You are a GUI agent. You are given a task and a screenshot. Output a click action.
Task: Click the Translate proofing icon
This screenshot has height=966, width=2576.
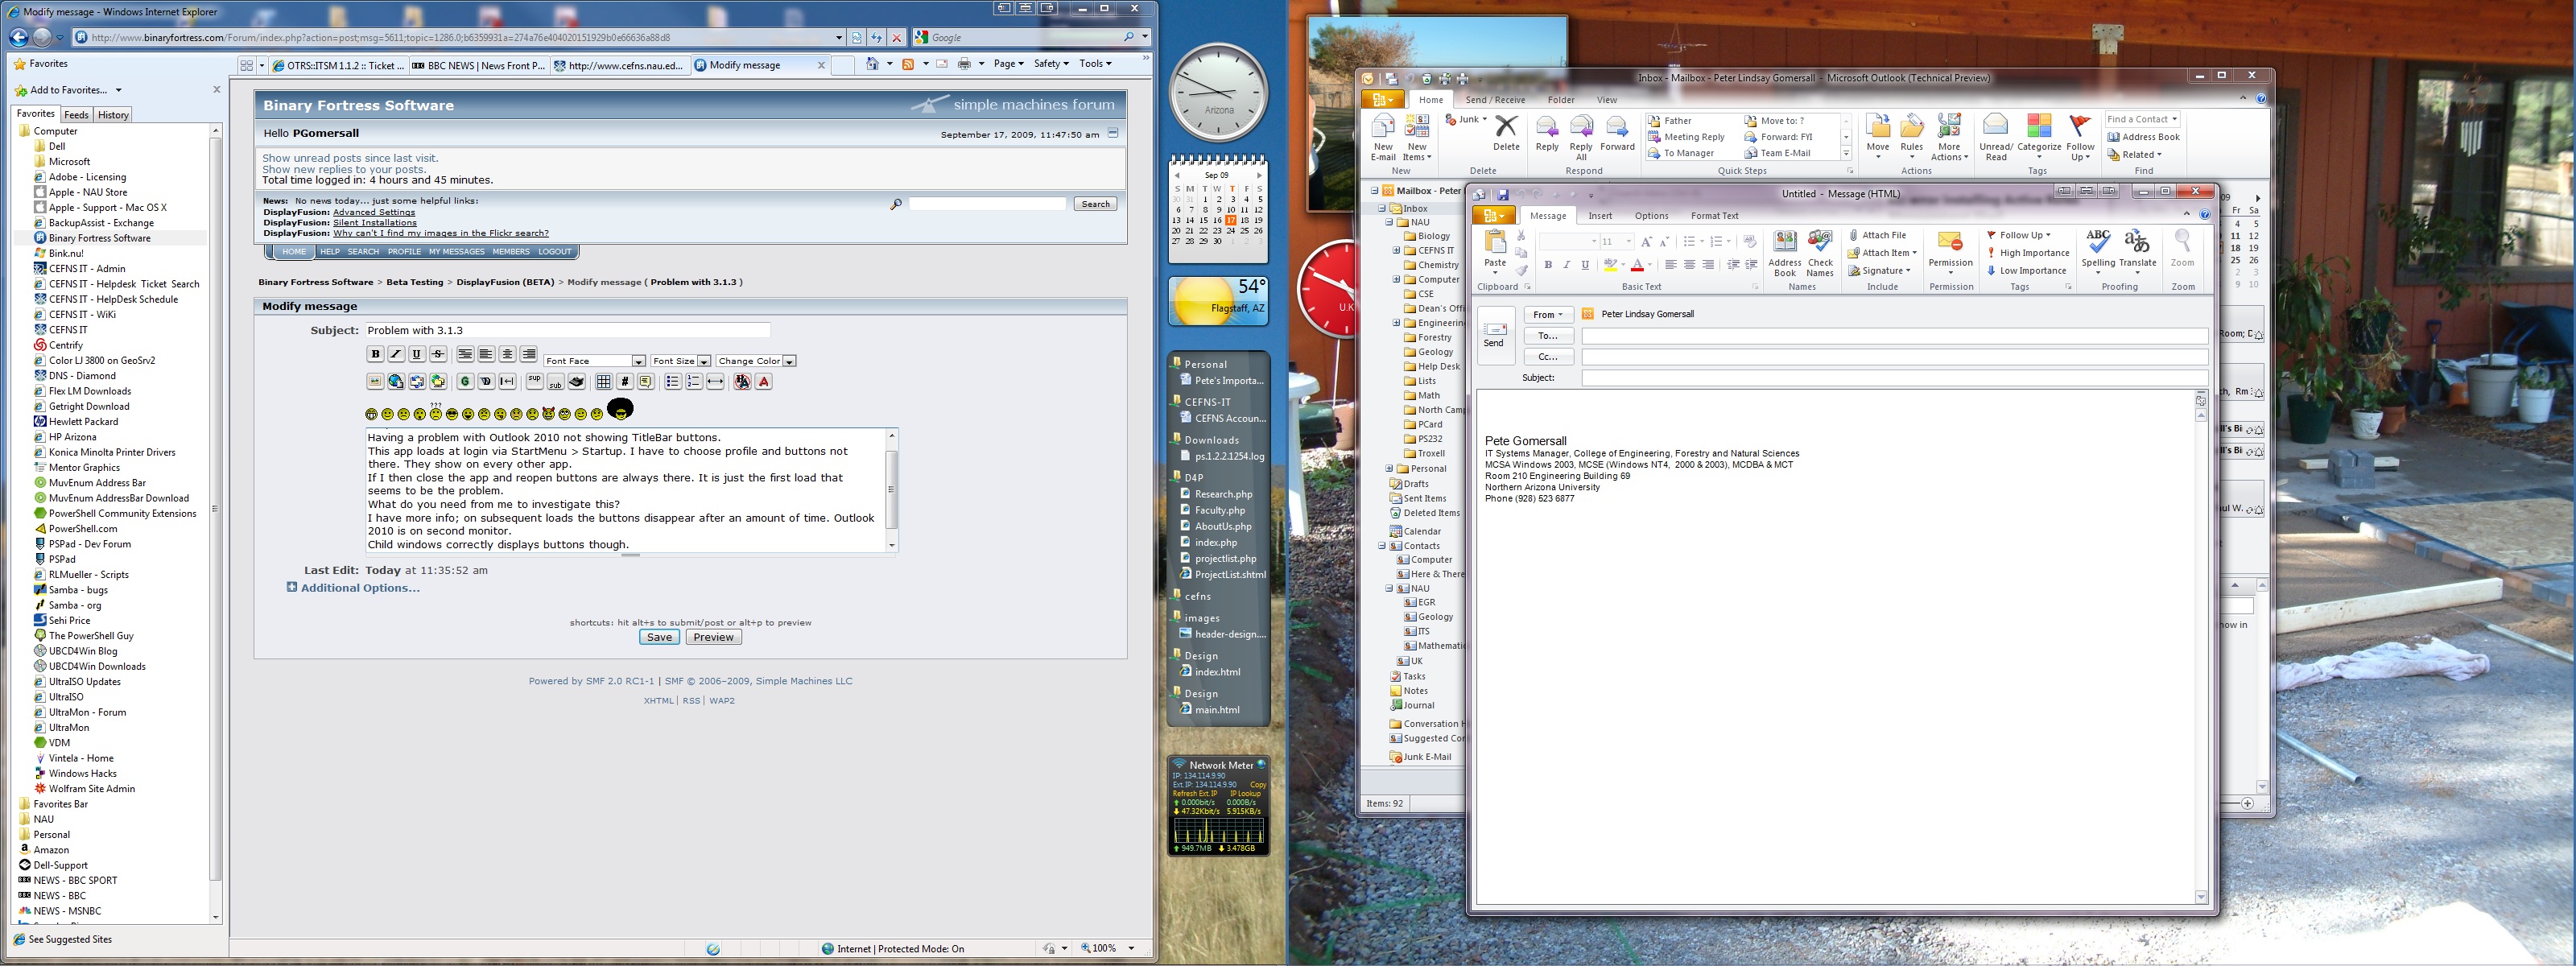pos(2137,249)
